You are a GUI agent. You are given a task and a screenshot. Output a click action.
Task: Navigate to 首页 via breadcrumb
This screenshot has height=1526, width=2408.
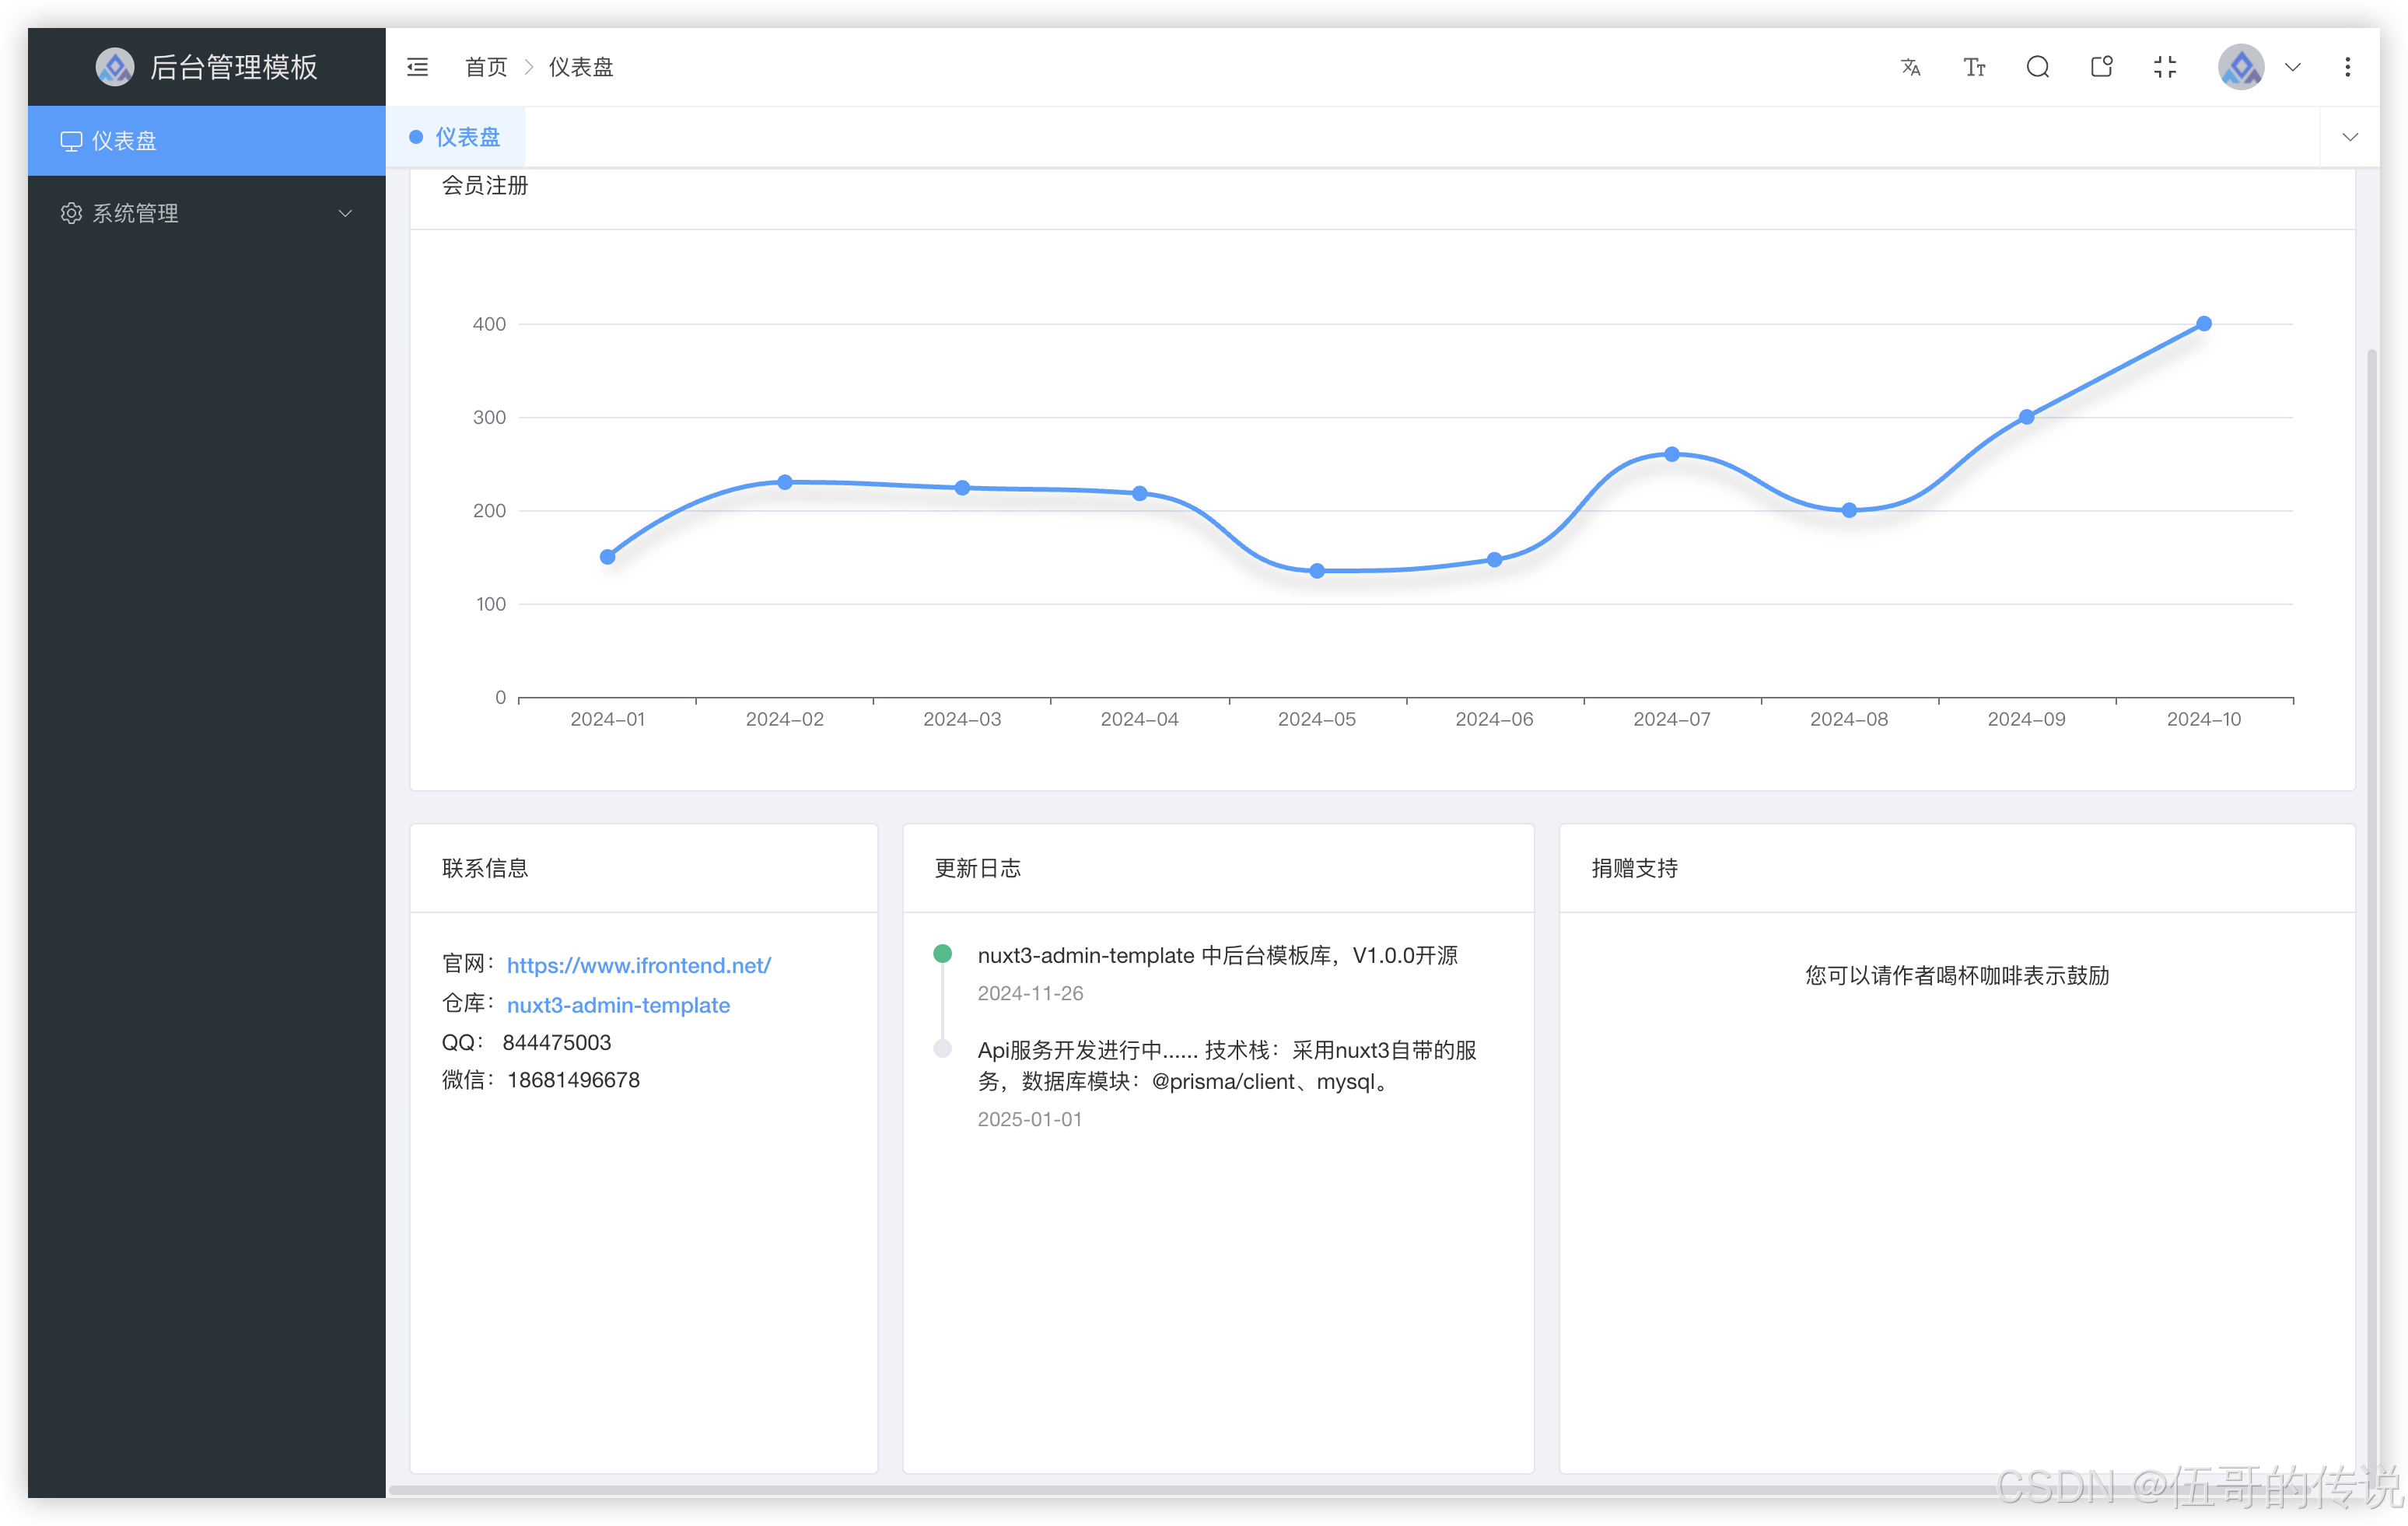[x=486, y=66]
